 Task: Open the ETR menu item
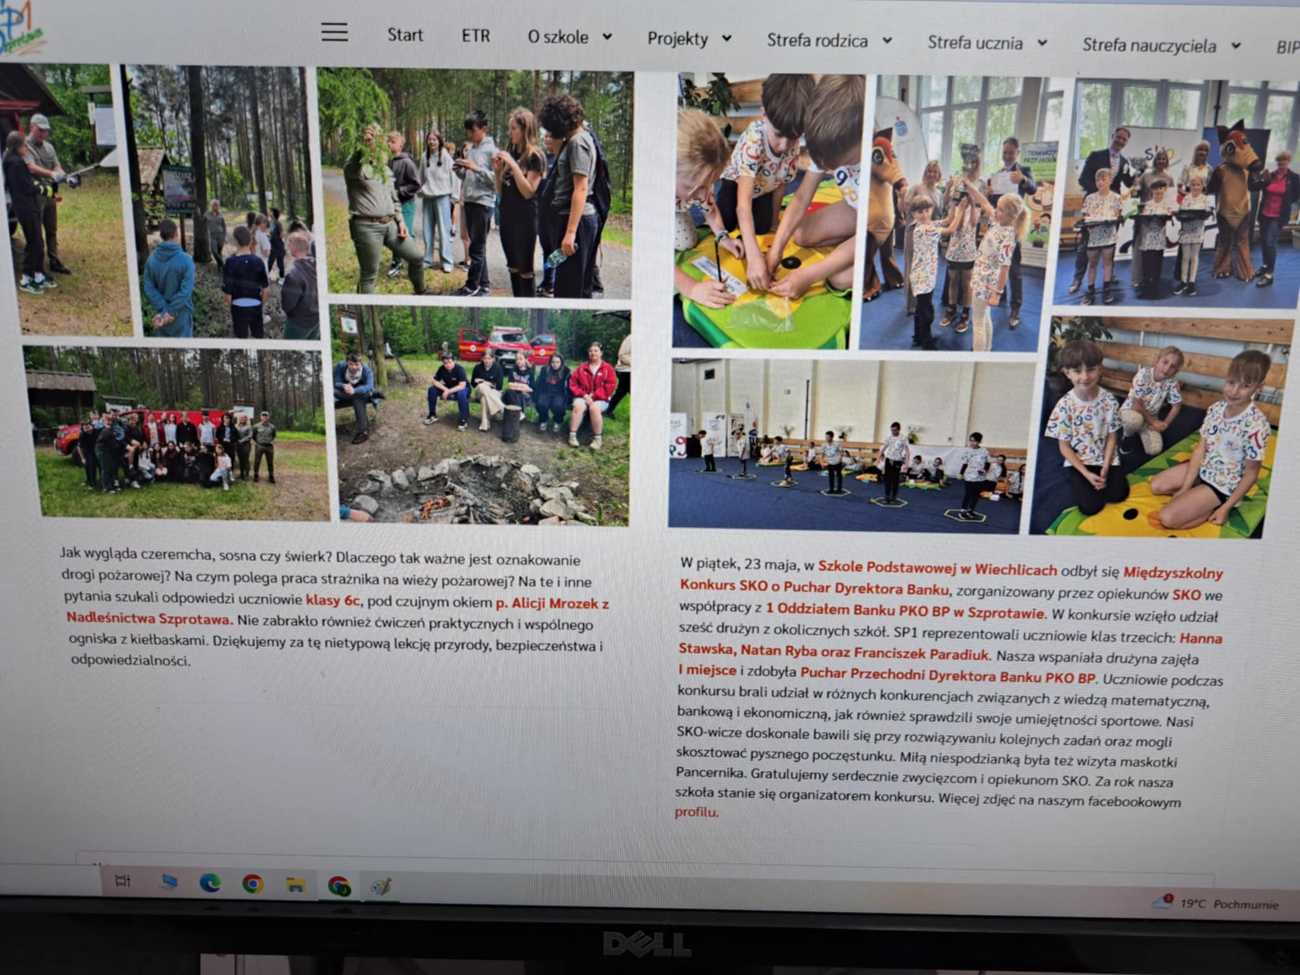pos(476,36)
